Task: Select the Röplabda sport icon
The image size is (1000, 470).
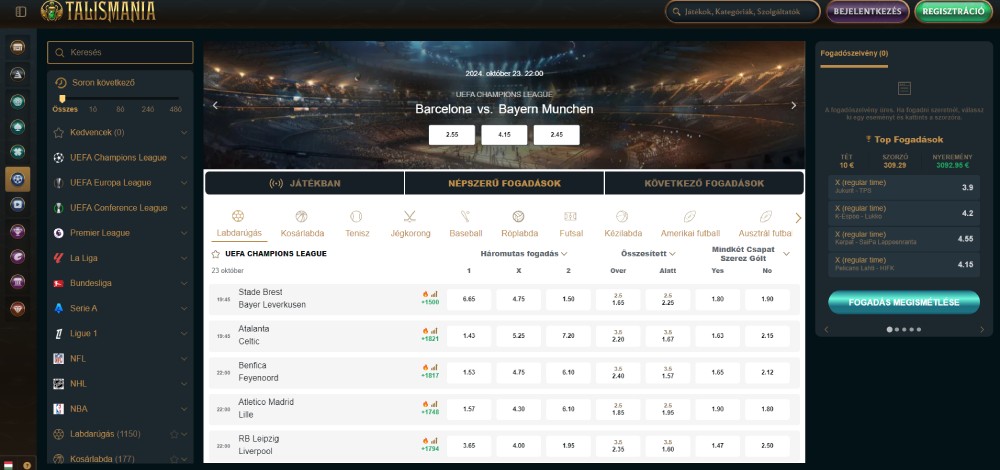Action: pos(518,216)
